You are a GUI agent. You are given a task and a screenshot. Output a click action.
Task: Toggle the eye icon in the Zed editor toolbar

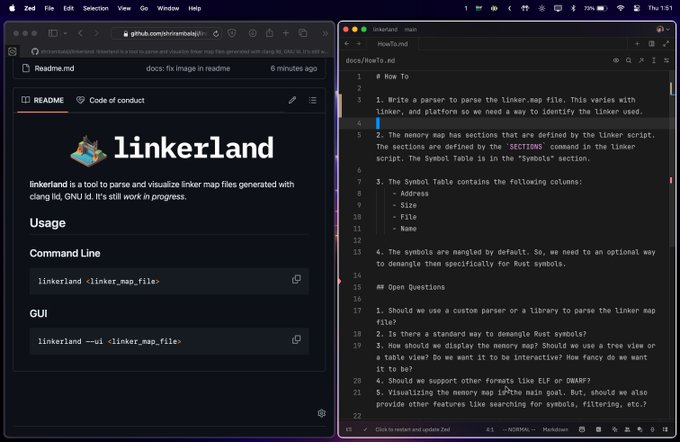pos(616,60)
